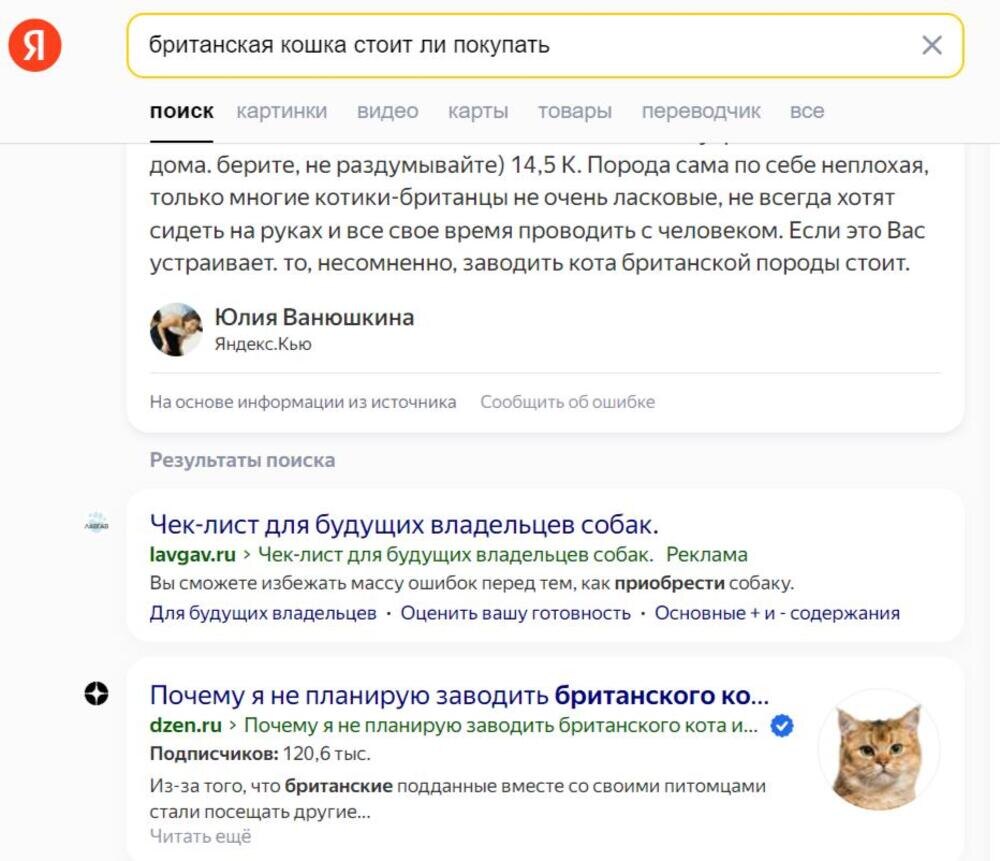Click the Яндекс.Кью source label
1000x861 pixels.
(263, 344)
